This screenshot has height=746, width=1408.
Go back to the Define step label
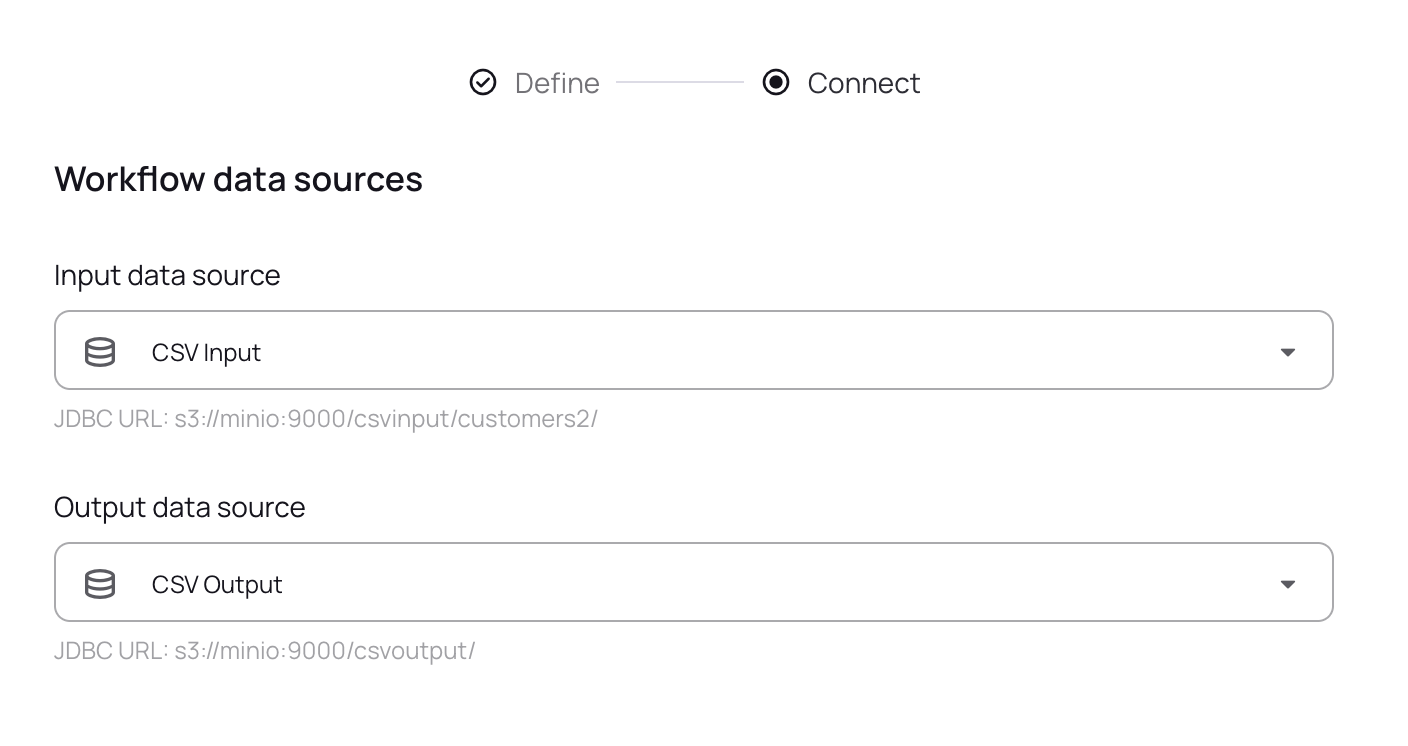(557, 83)
